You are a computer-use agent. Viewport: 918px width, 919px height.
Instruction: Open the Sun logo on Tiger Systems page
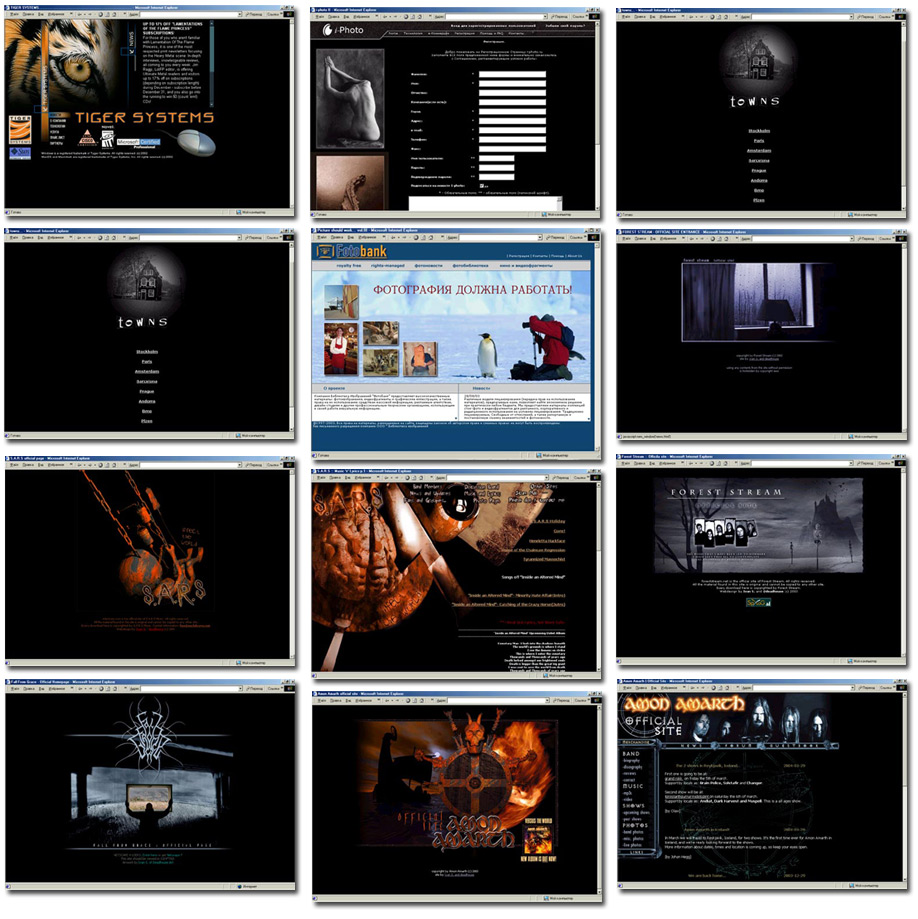(20, 154)
